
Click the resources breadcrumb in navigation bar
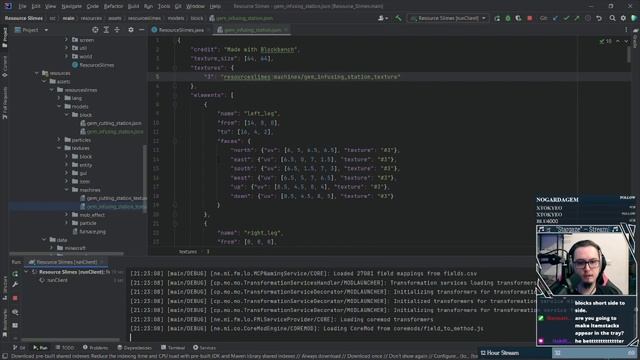pyautogui.click(x=91, y=18)
